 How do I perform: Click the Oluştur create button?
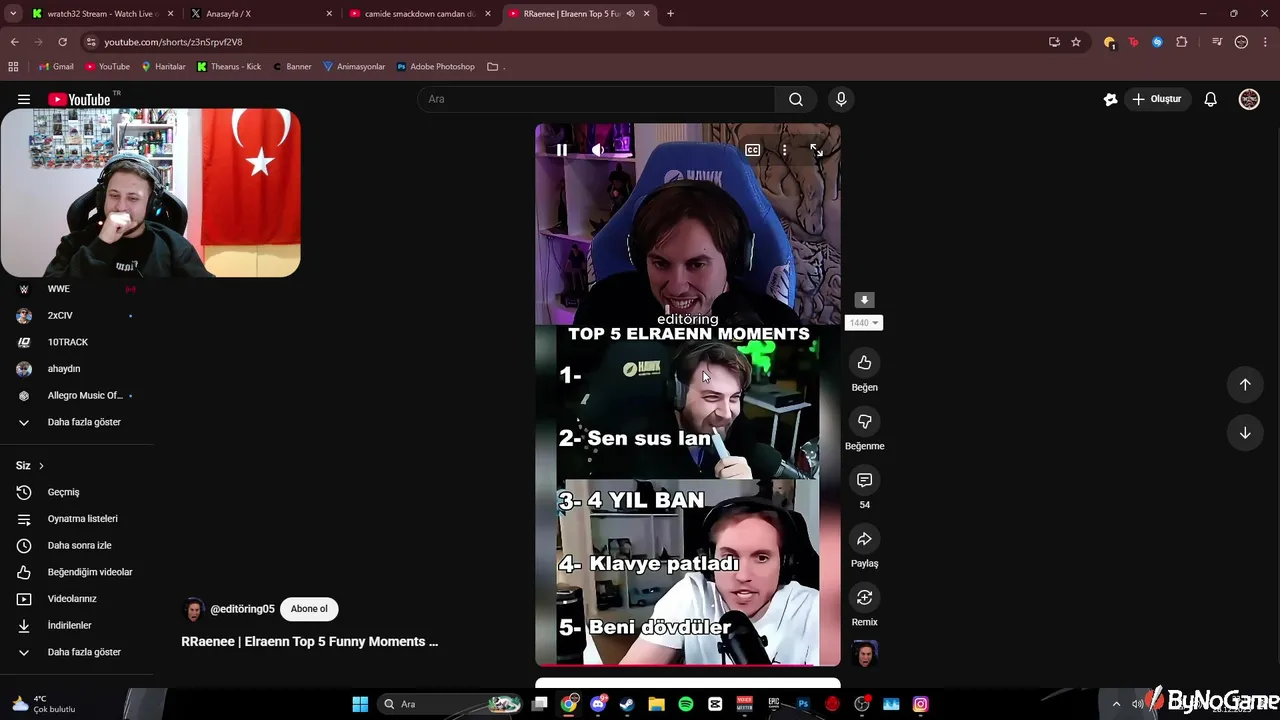tap(1156, 99)
